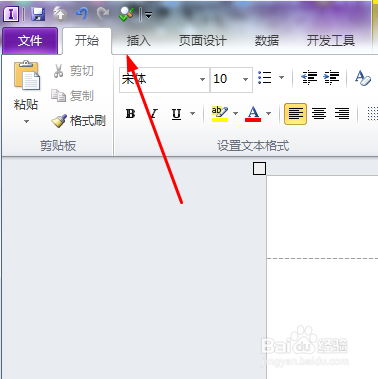Click the quick publish icon

click(60, 14)
